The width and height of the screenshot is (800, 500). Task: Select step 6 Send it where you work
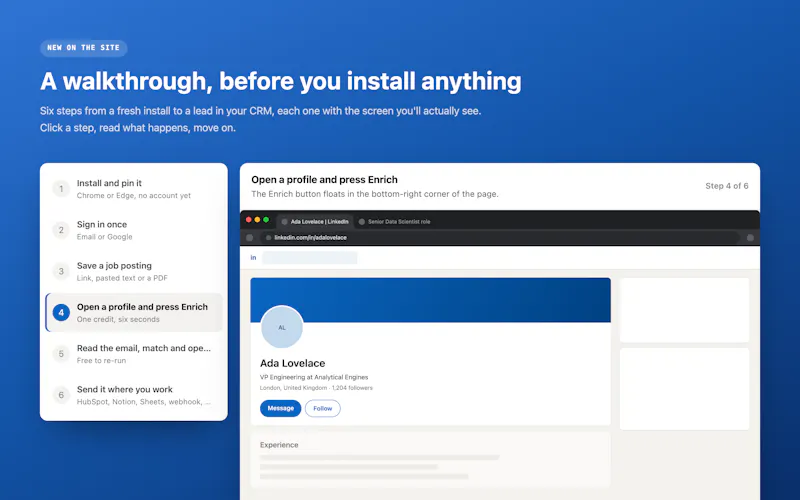click(x=134, y=395)
